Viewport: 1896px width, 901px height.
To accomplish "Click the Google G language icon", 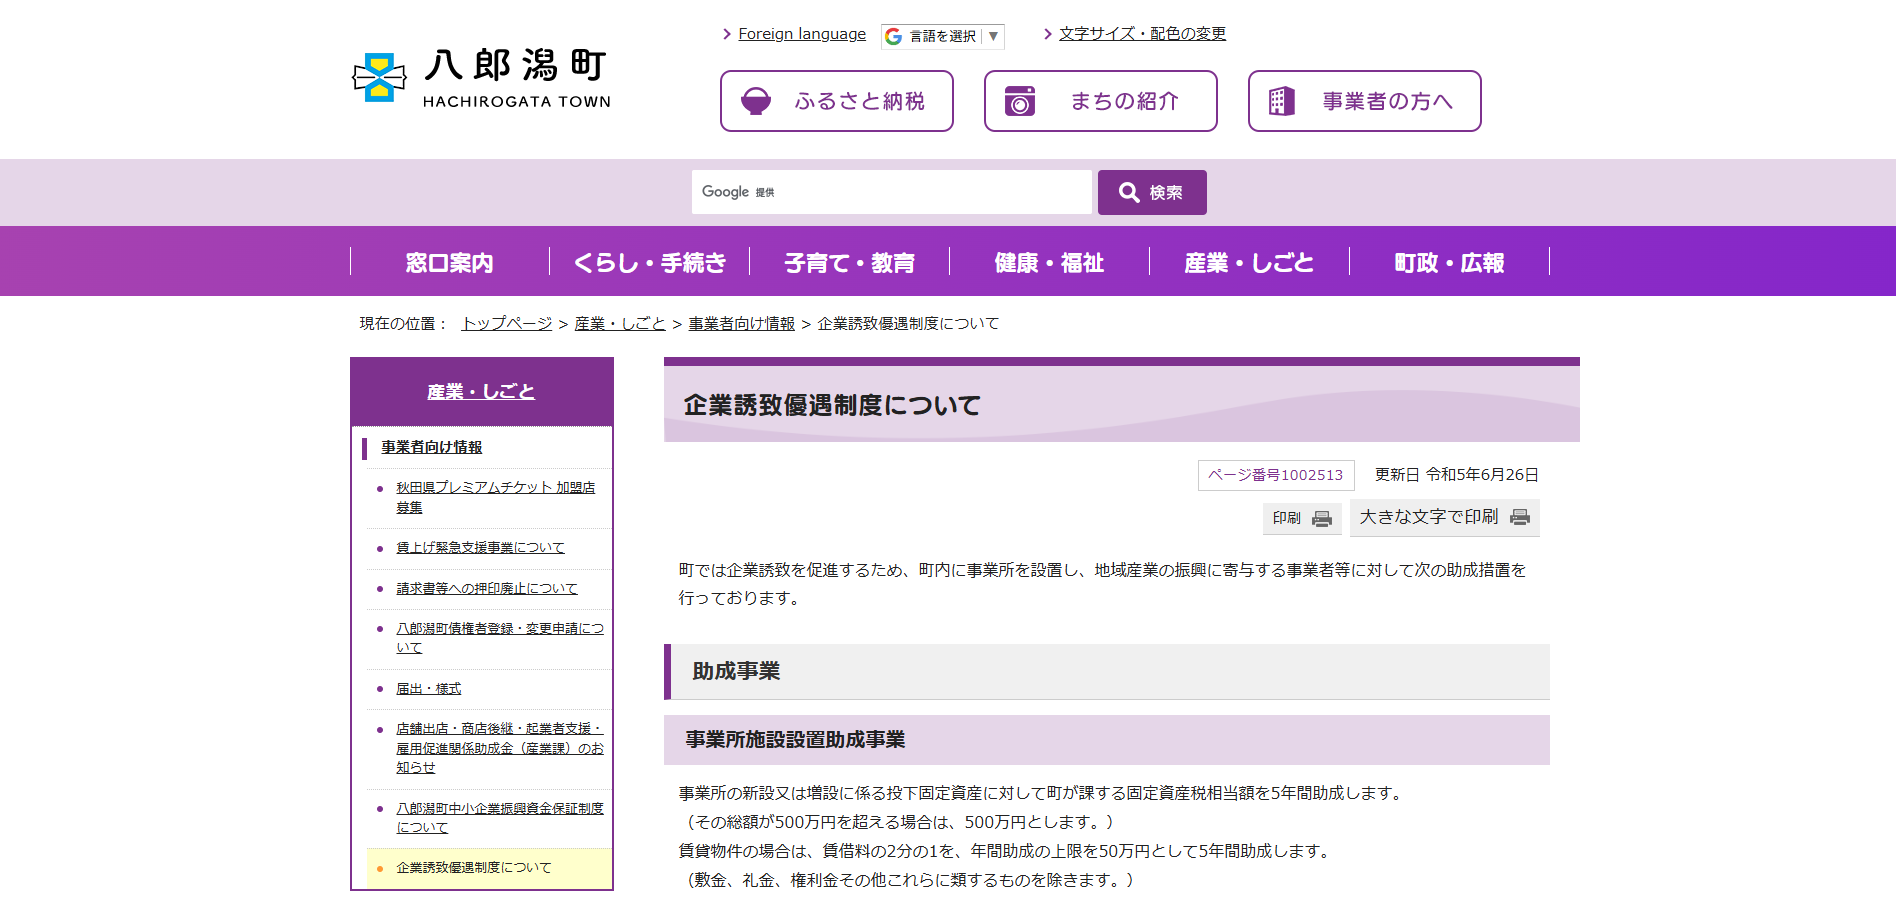I will click(894, 36).
